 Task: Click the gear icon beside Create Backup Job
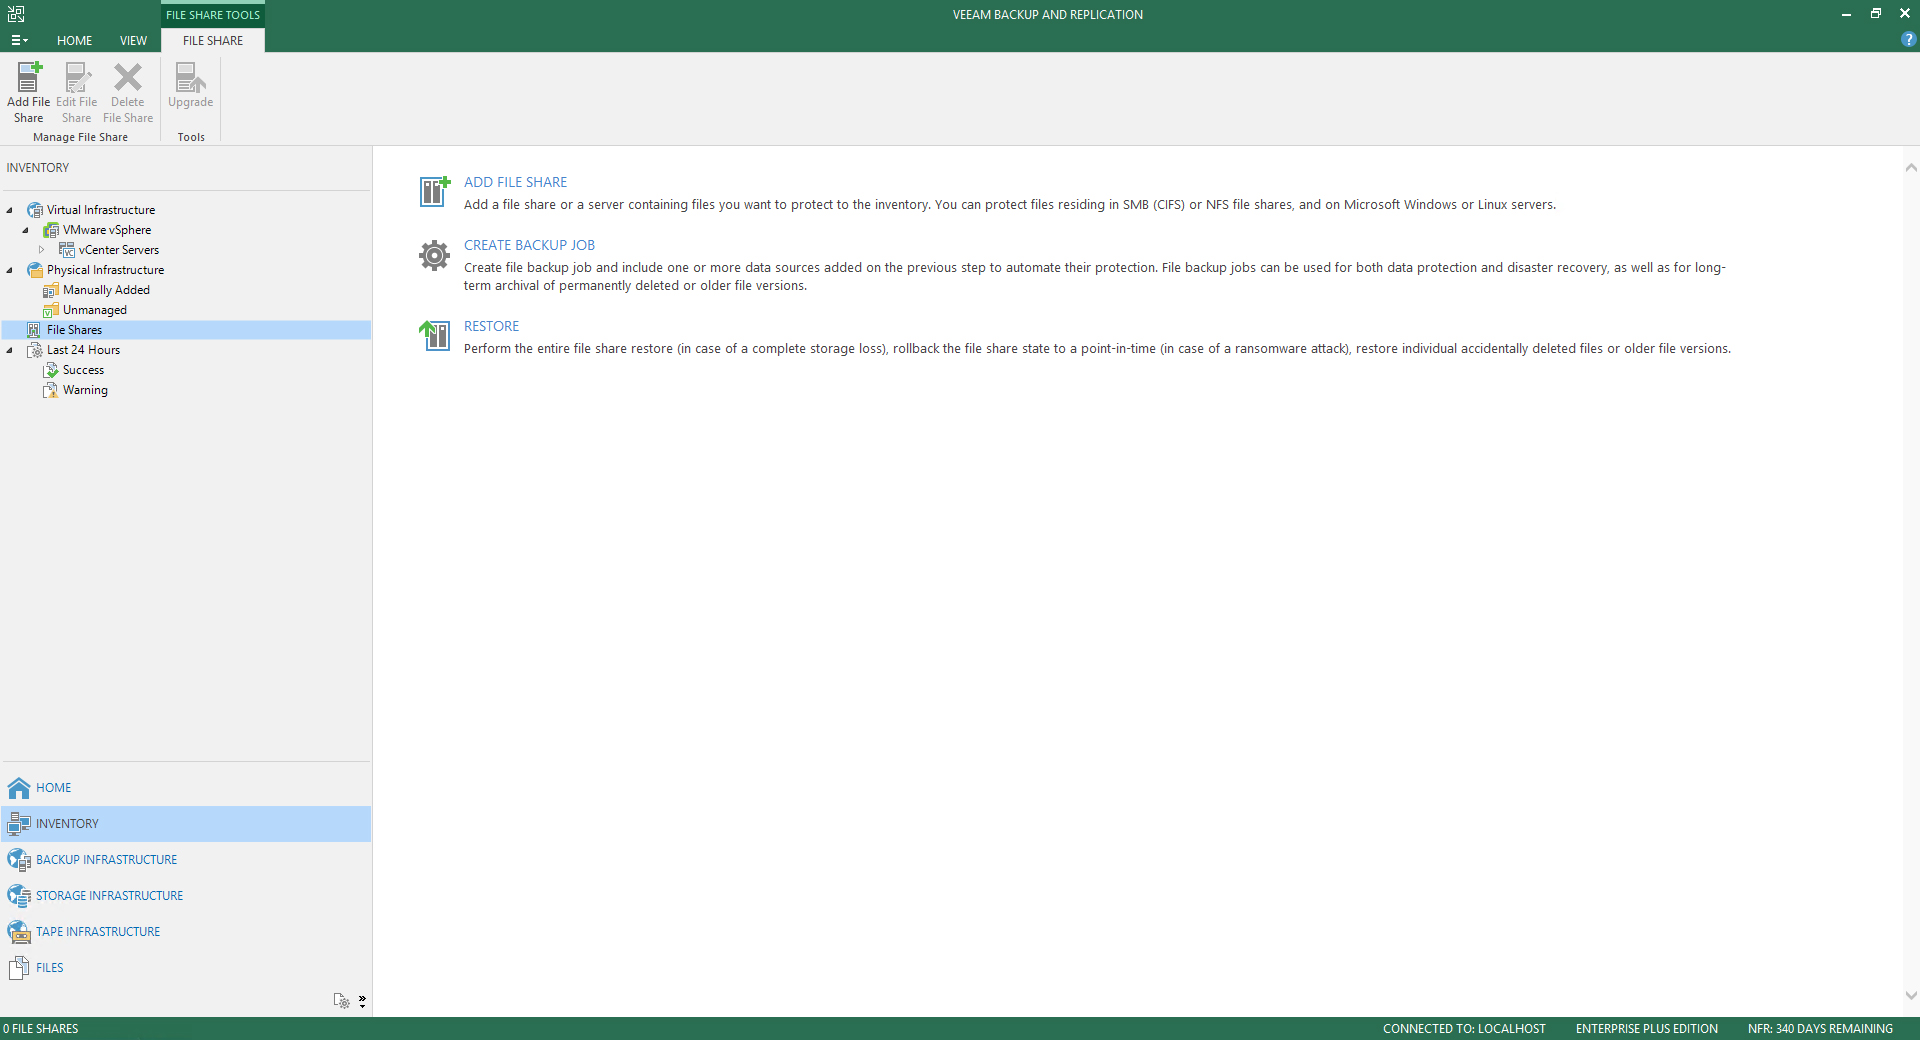(x=434, y=256)
